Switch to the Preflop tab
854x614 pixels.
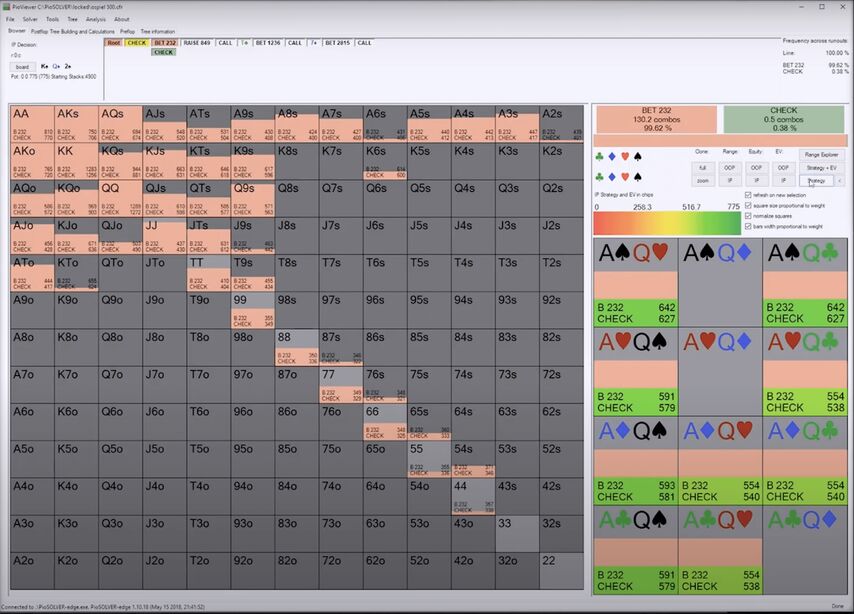[127, 32]
